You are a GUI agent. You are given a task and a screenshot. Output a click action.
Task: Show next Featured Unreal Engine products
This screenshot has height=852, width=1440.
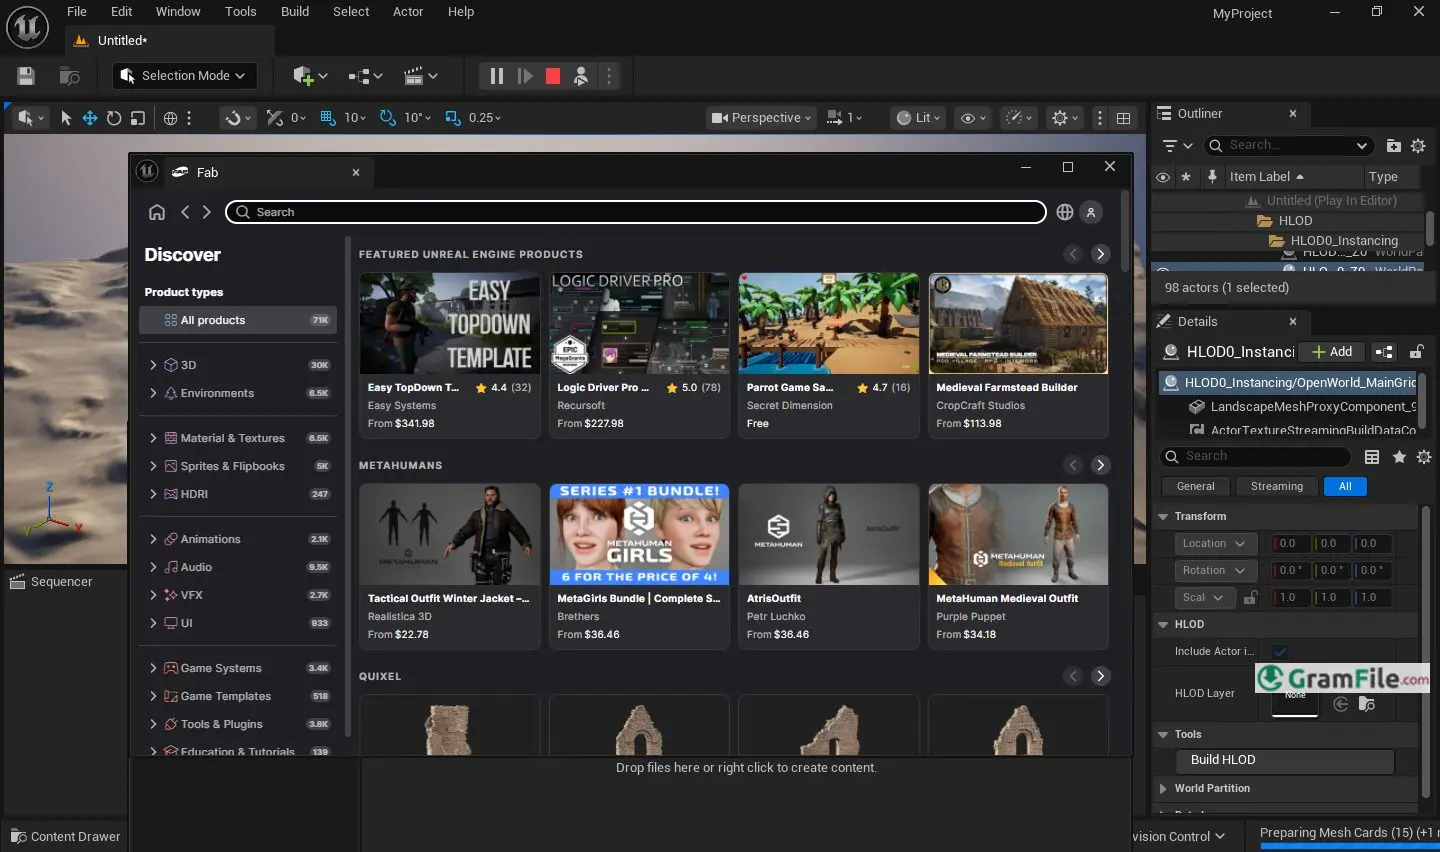[1100, 254]
